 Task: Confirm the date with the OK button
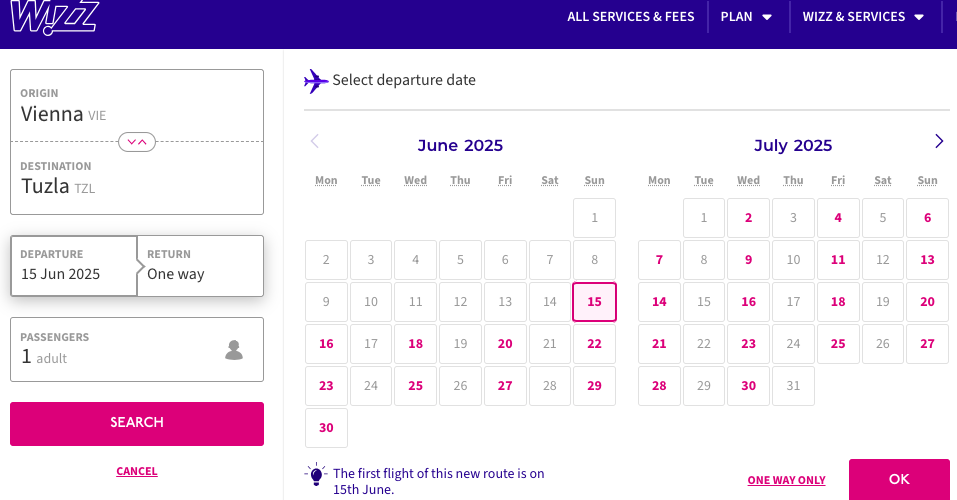coord(899,480)
